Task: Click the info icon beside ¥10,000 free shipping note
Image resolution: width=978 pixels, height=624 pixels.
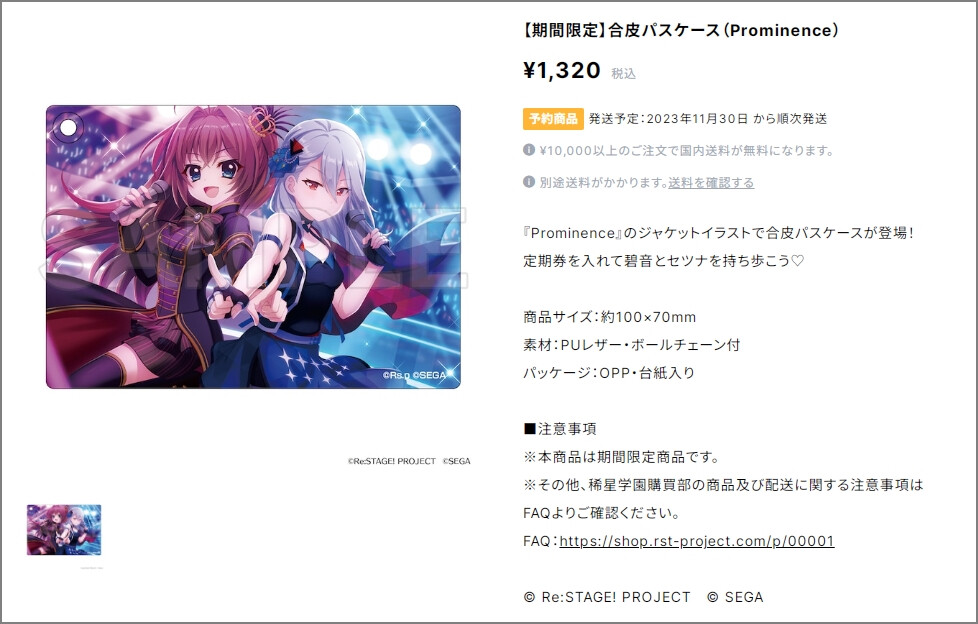Action: click(529, 150)
